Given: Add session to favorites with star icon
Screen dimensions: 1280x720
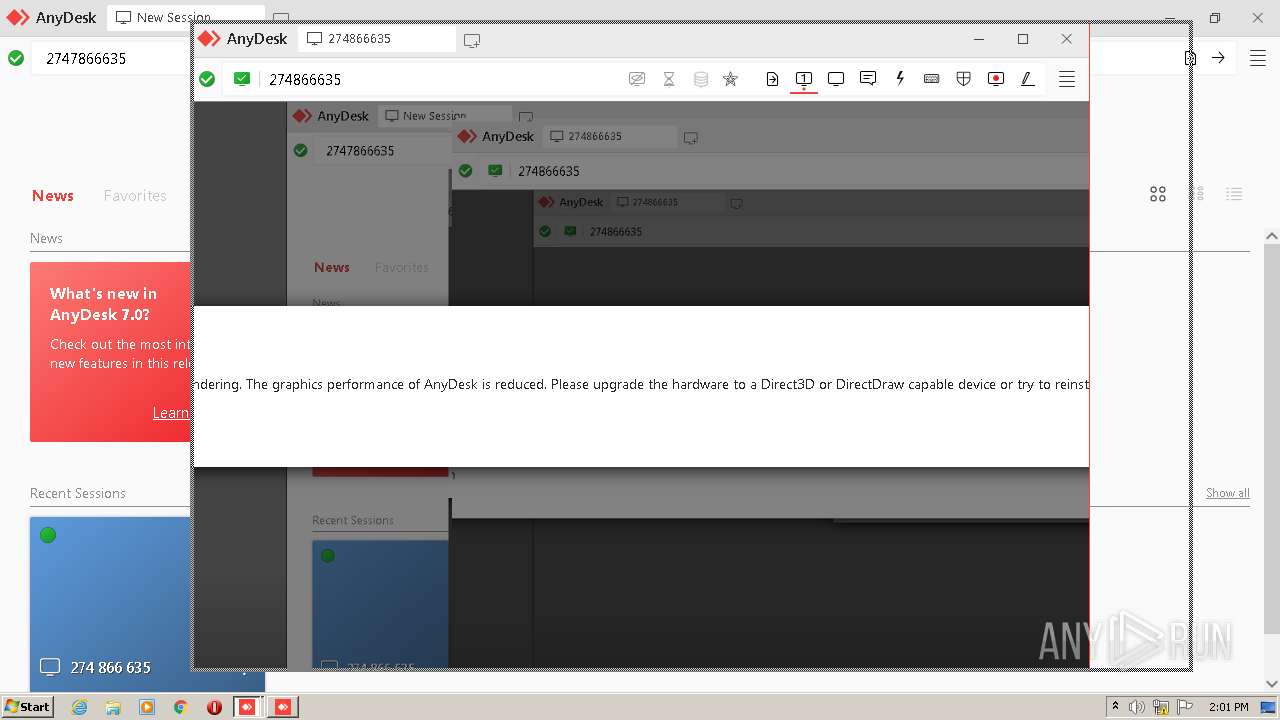Looking at the screenshot, I should click(730, 79).
